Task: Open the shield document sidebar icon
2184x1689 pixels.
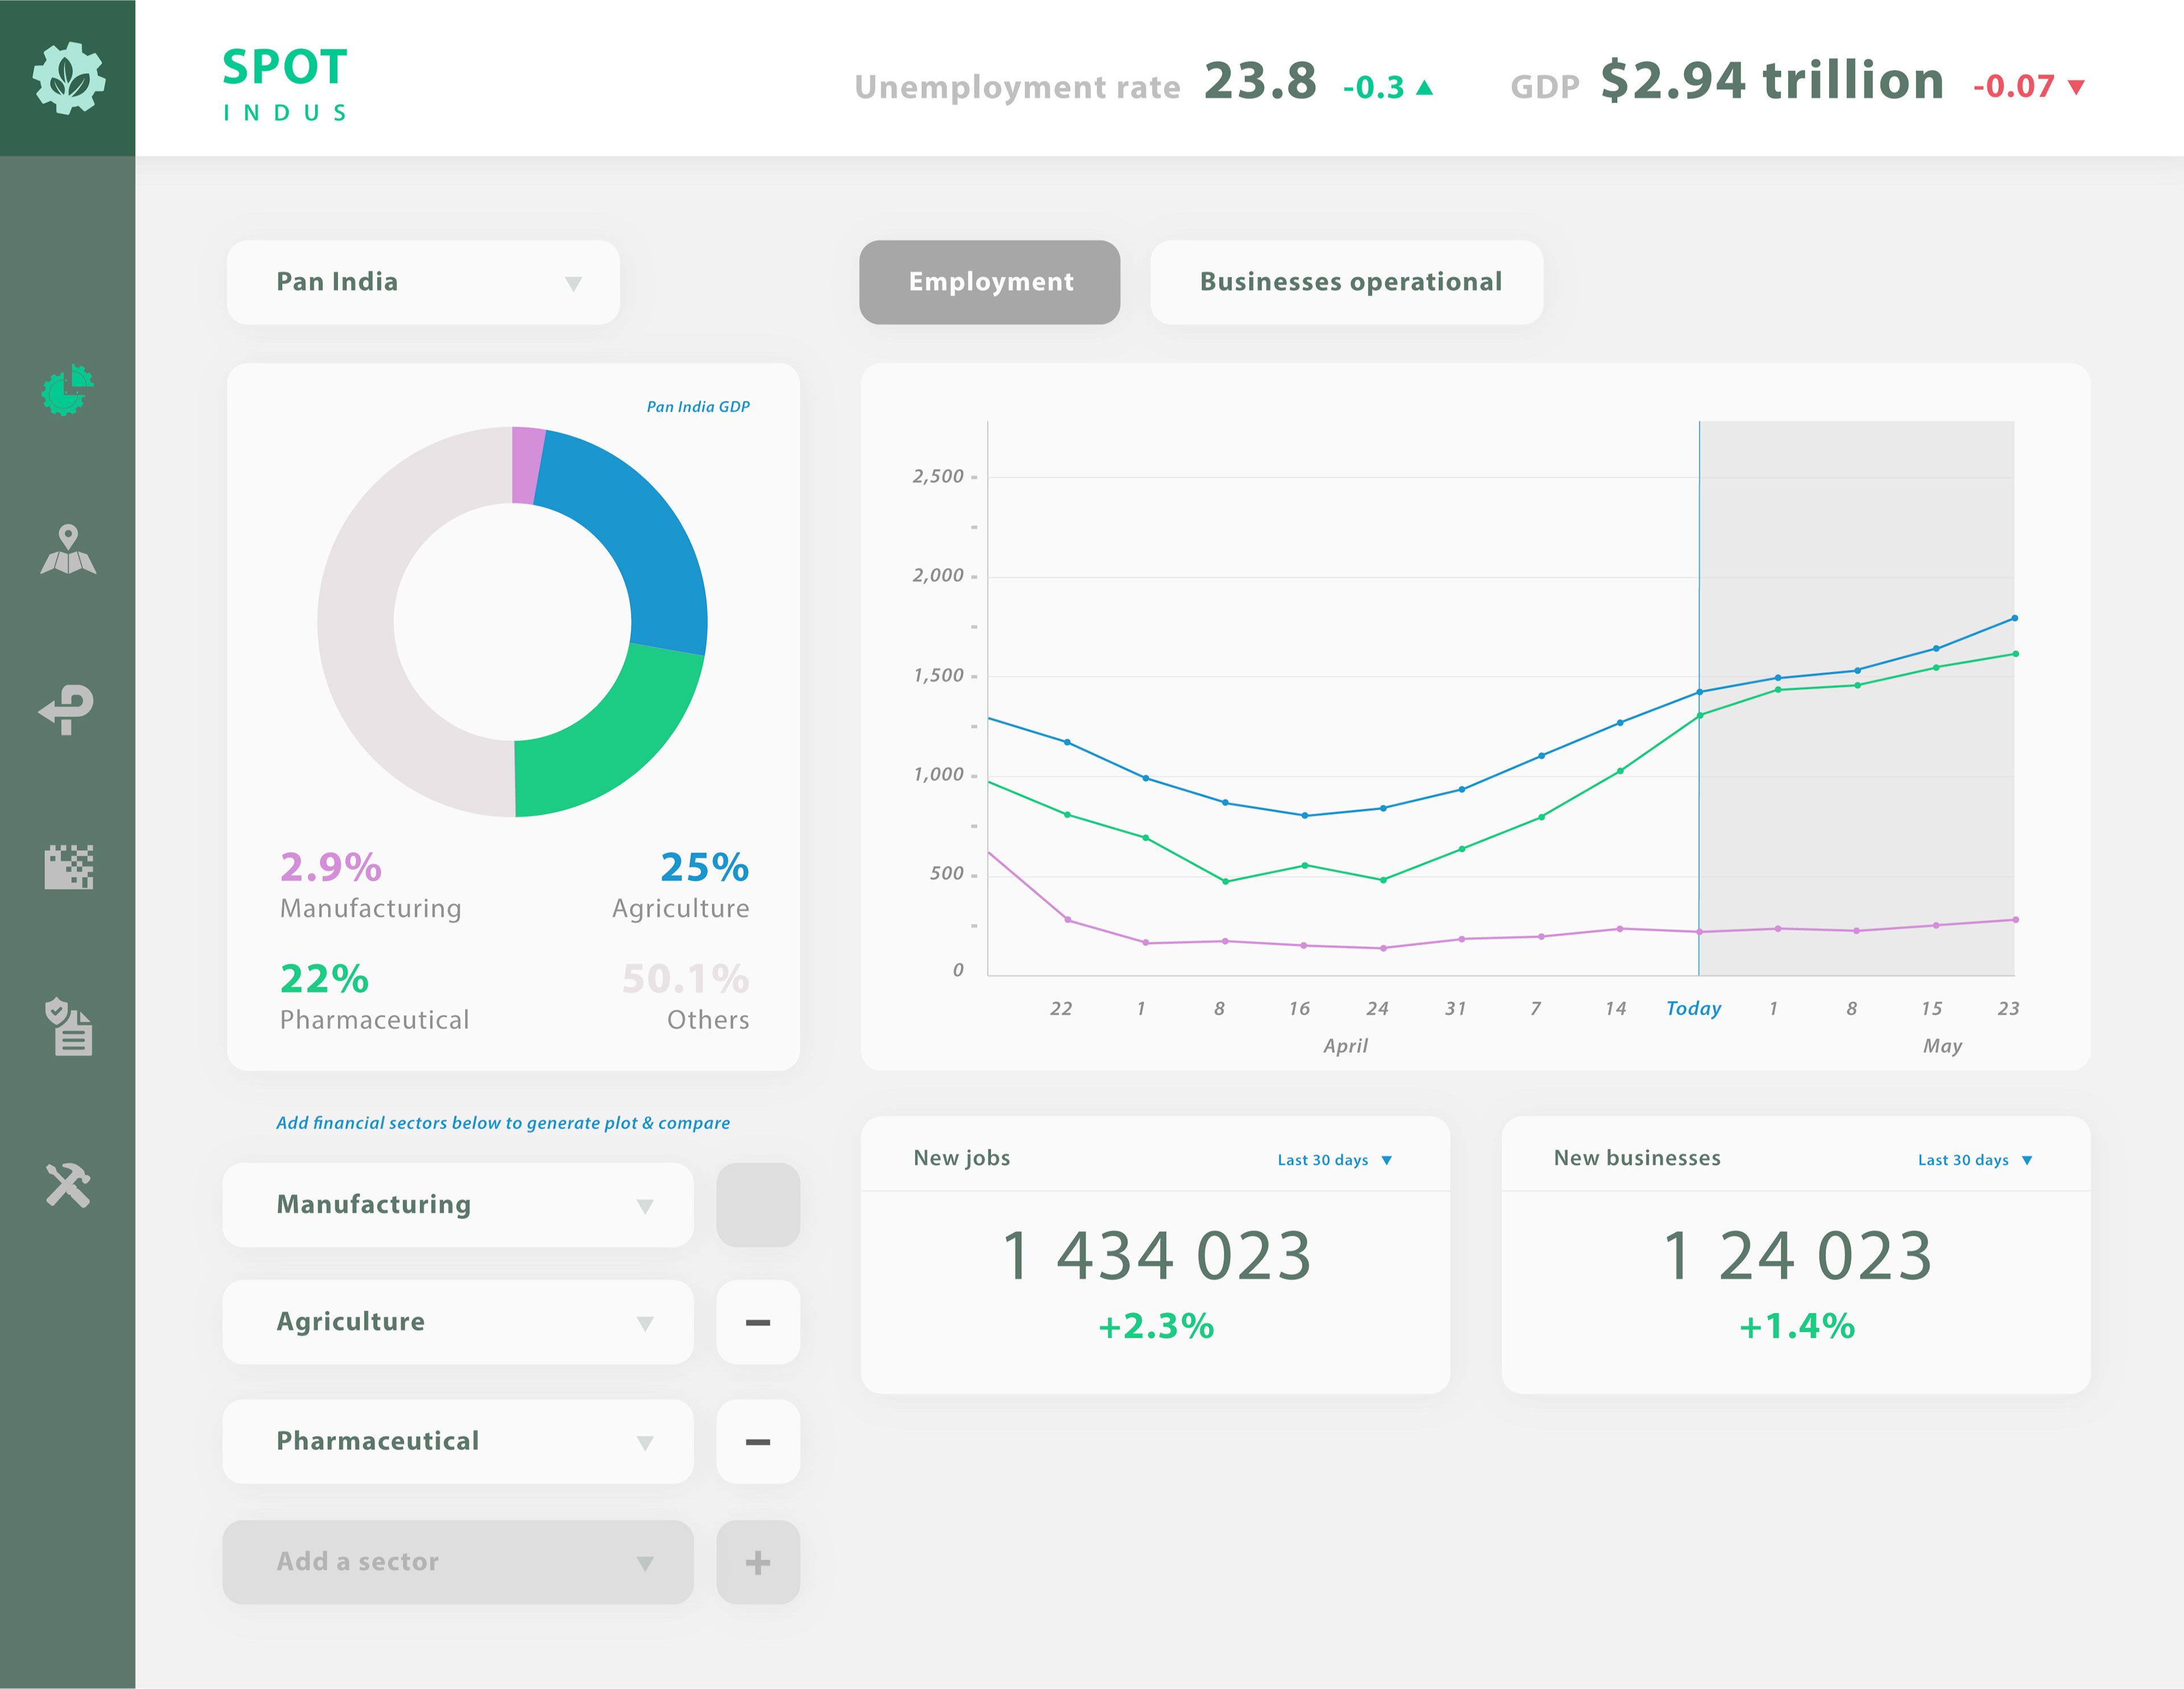Action: (x=68, y=1026)
